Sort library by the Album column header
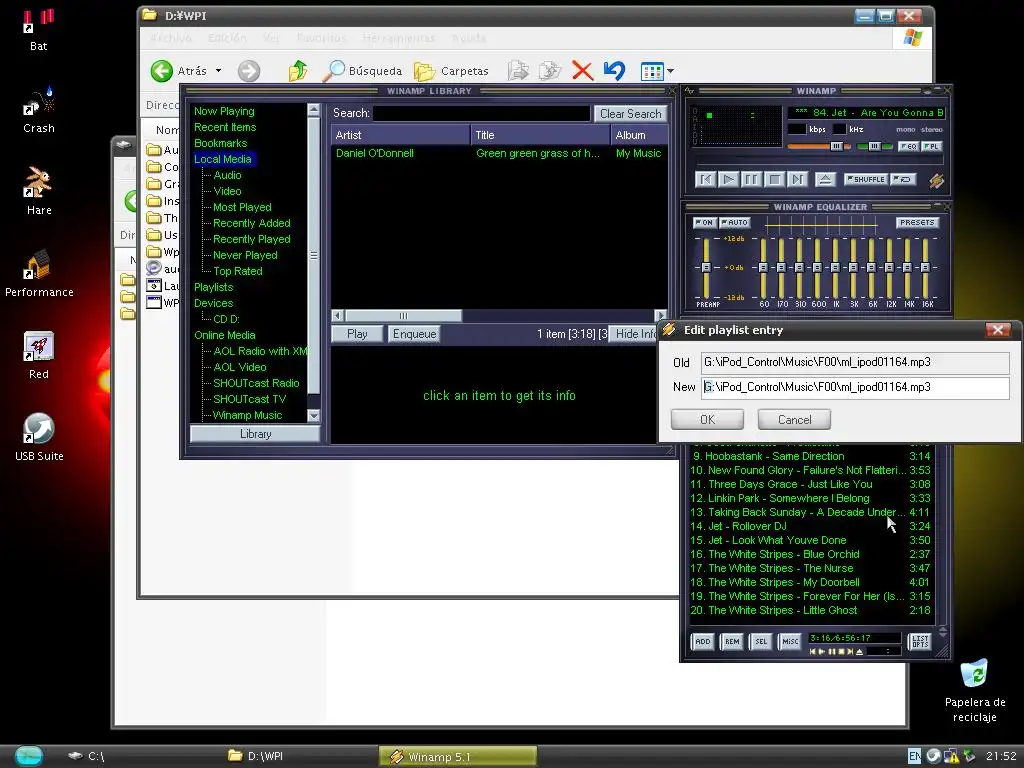Screen dimensions: 1024x768 pos(639,135)
